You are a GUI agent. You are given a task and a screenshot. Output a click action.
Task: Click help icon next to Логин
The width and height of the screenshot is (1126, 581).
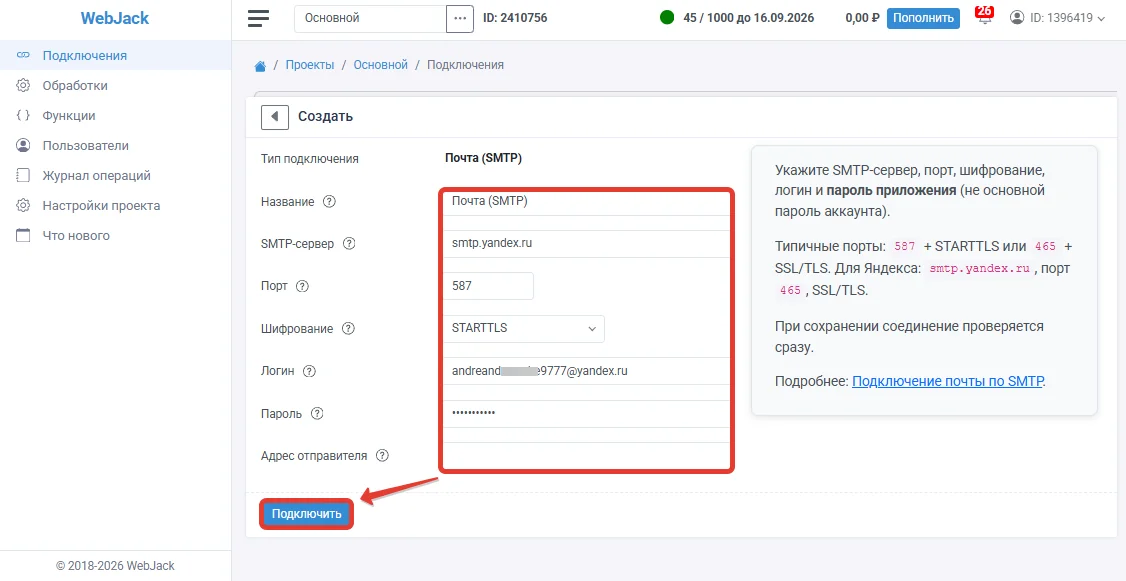pyautogui.click(x=310, y=371)
